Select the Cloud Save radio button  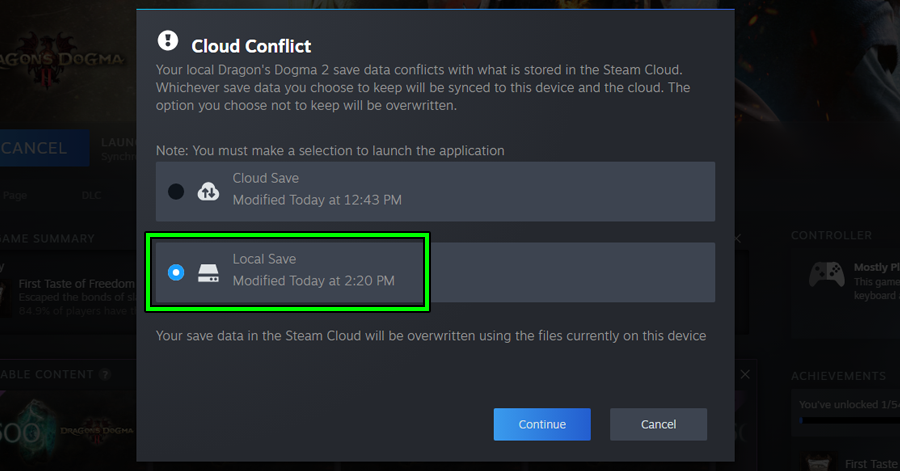[176, 191]
